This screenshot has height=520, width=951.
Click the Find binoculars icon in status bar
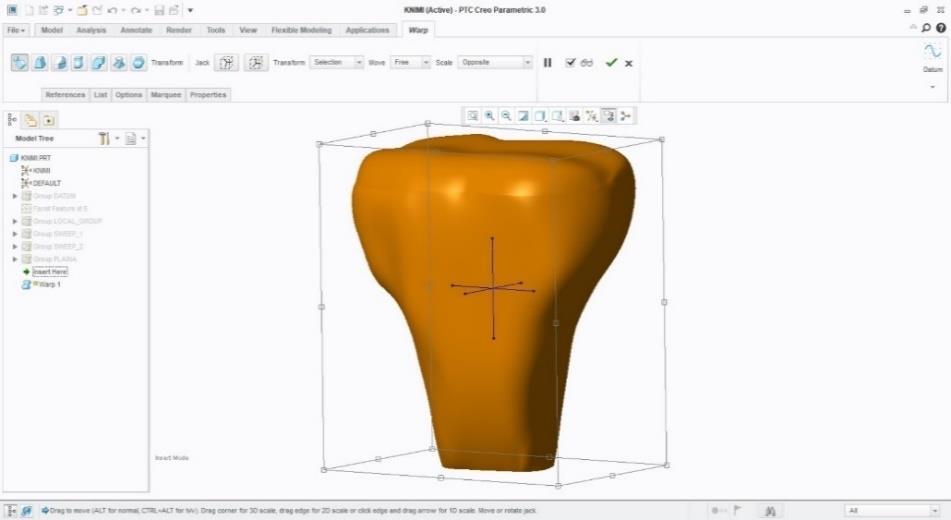point(770,511)
